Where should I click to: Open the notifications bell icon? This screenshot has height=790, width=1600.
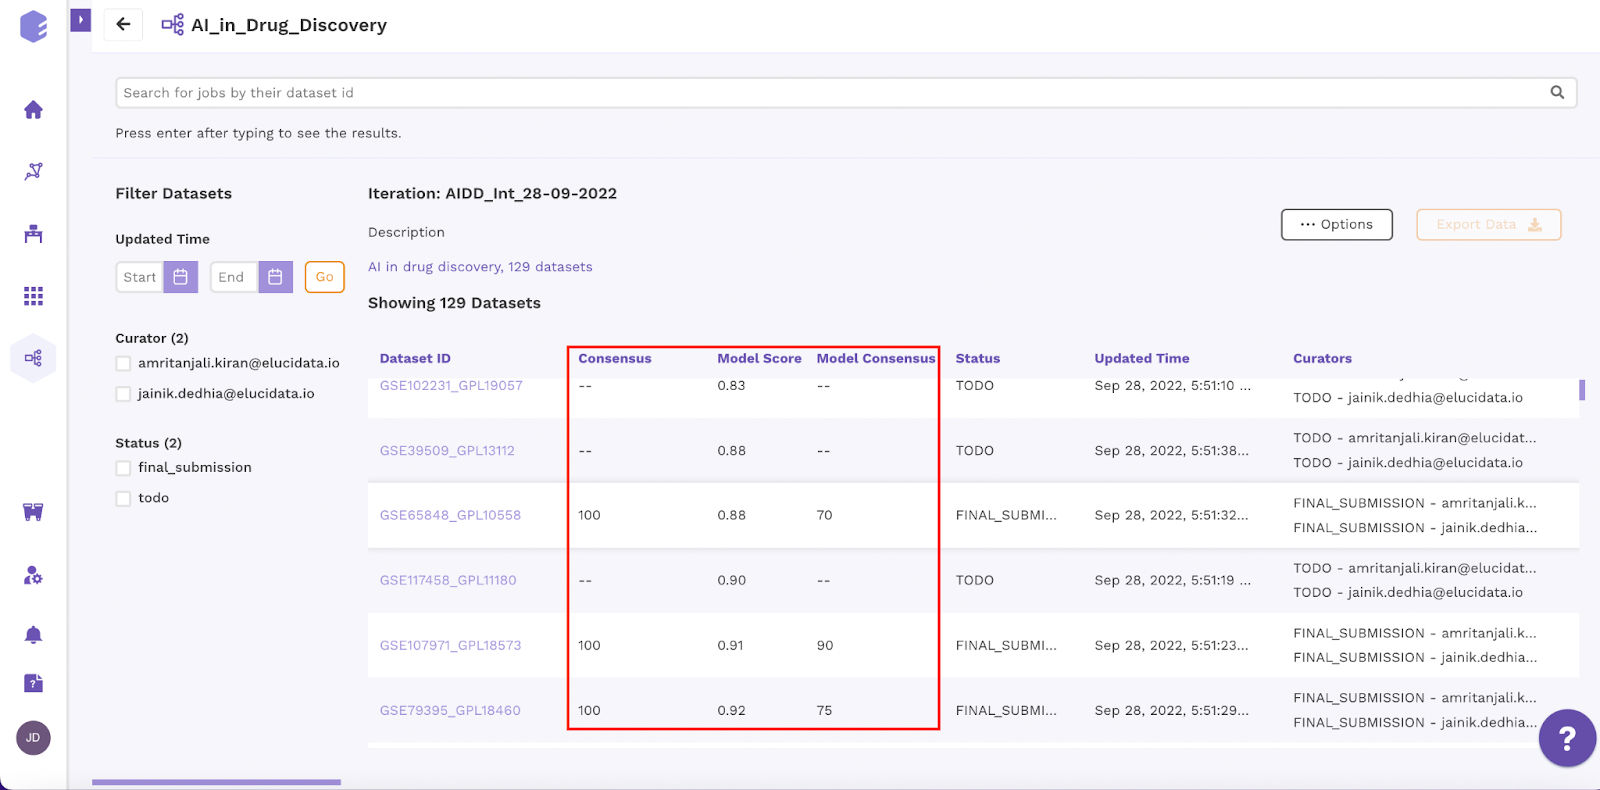(x=33, y=635)
